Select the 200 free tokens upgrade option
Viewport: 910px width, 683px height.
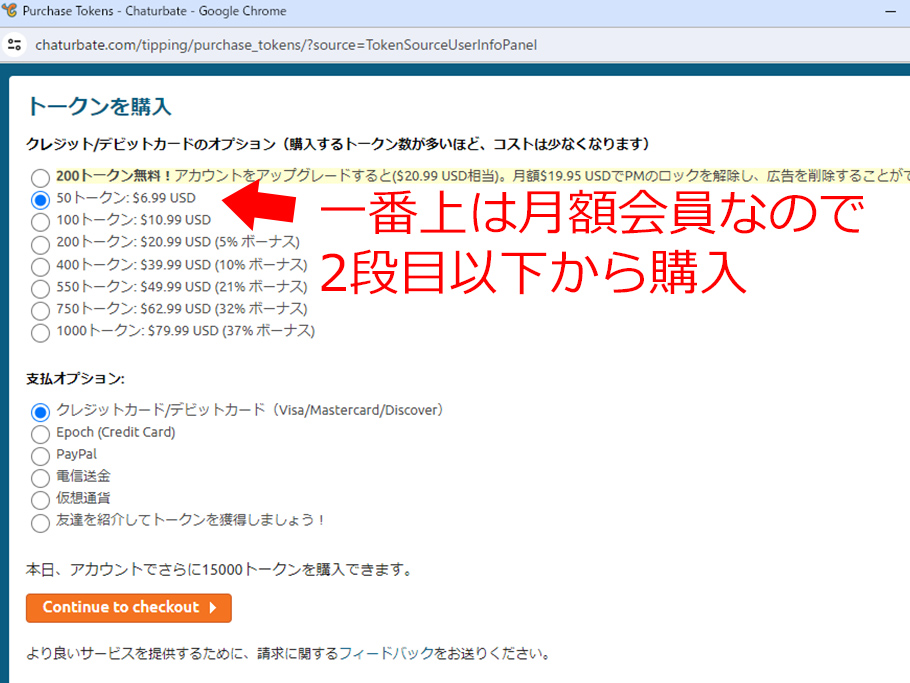point(40,177)
